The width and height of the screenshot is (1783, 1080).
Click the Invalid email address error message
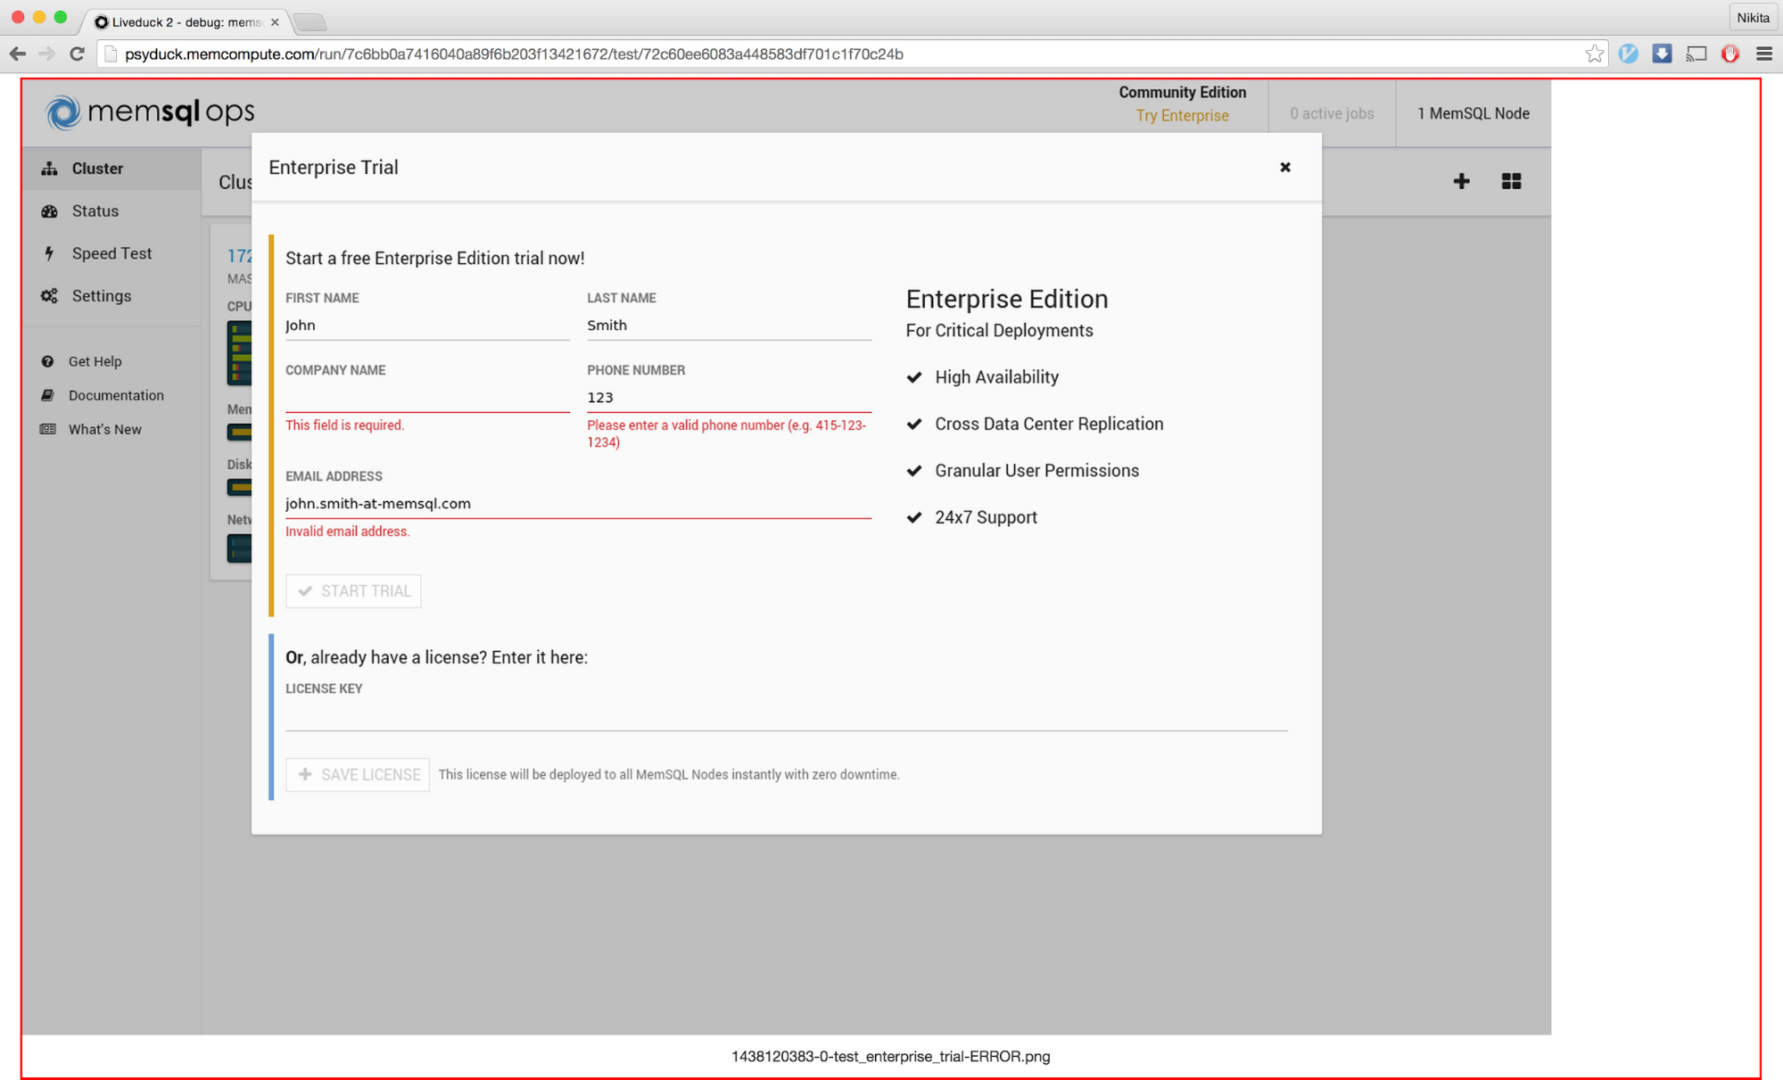pos(347,531)
